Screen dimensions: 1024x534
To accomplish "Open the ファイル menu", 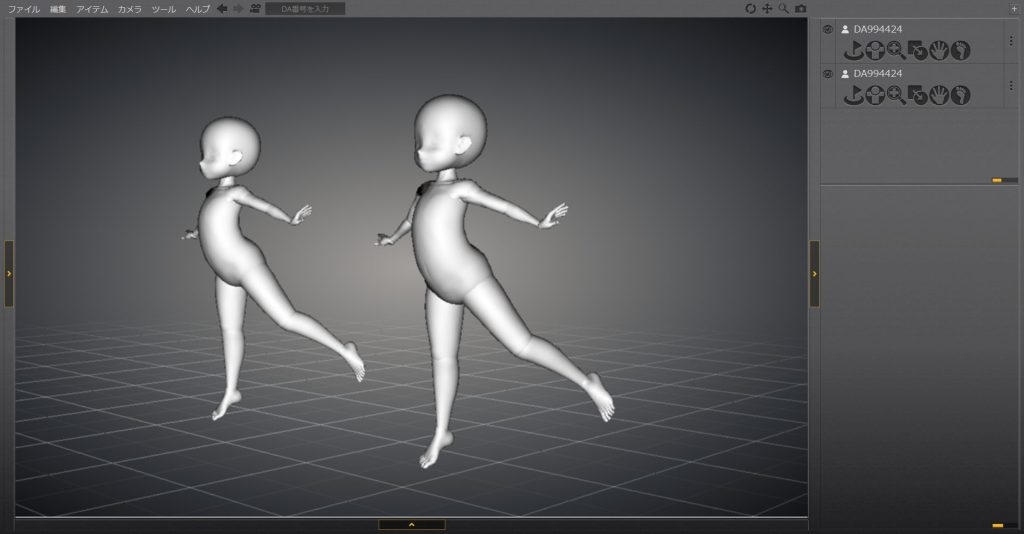I will pos(24,8).
